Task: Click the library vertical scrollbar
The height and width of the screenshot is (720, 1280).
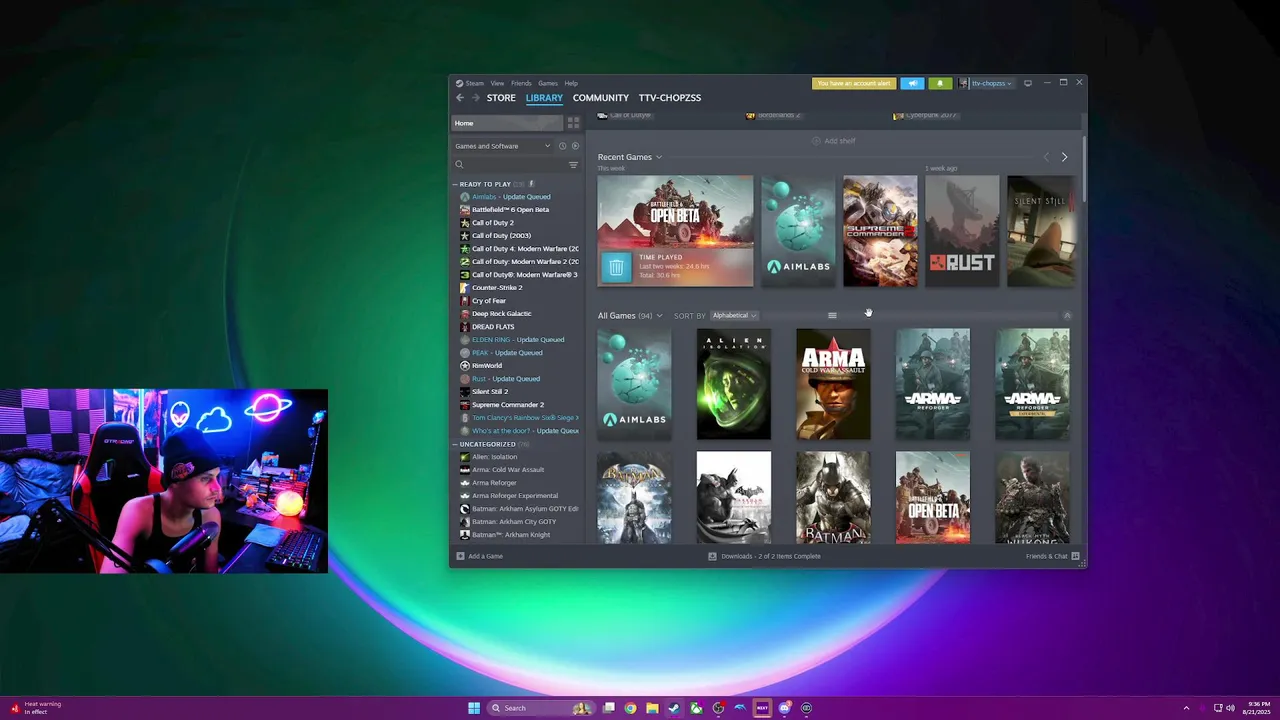Action: pos(1082,170)
